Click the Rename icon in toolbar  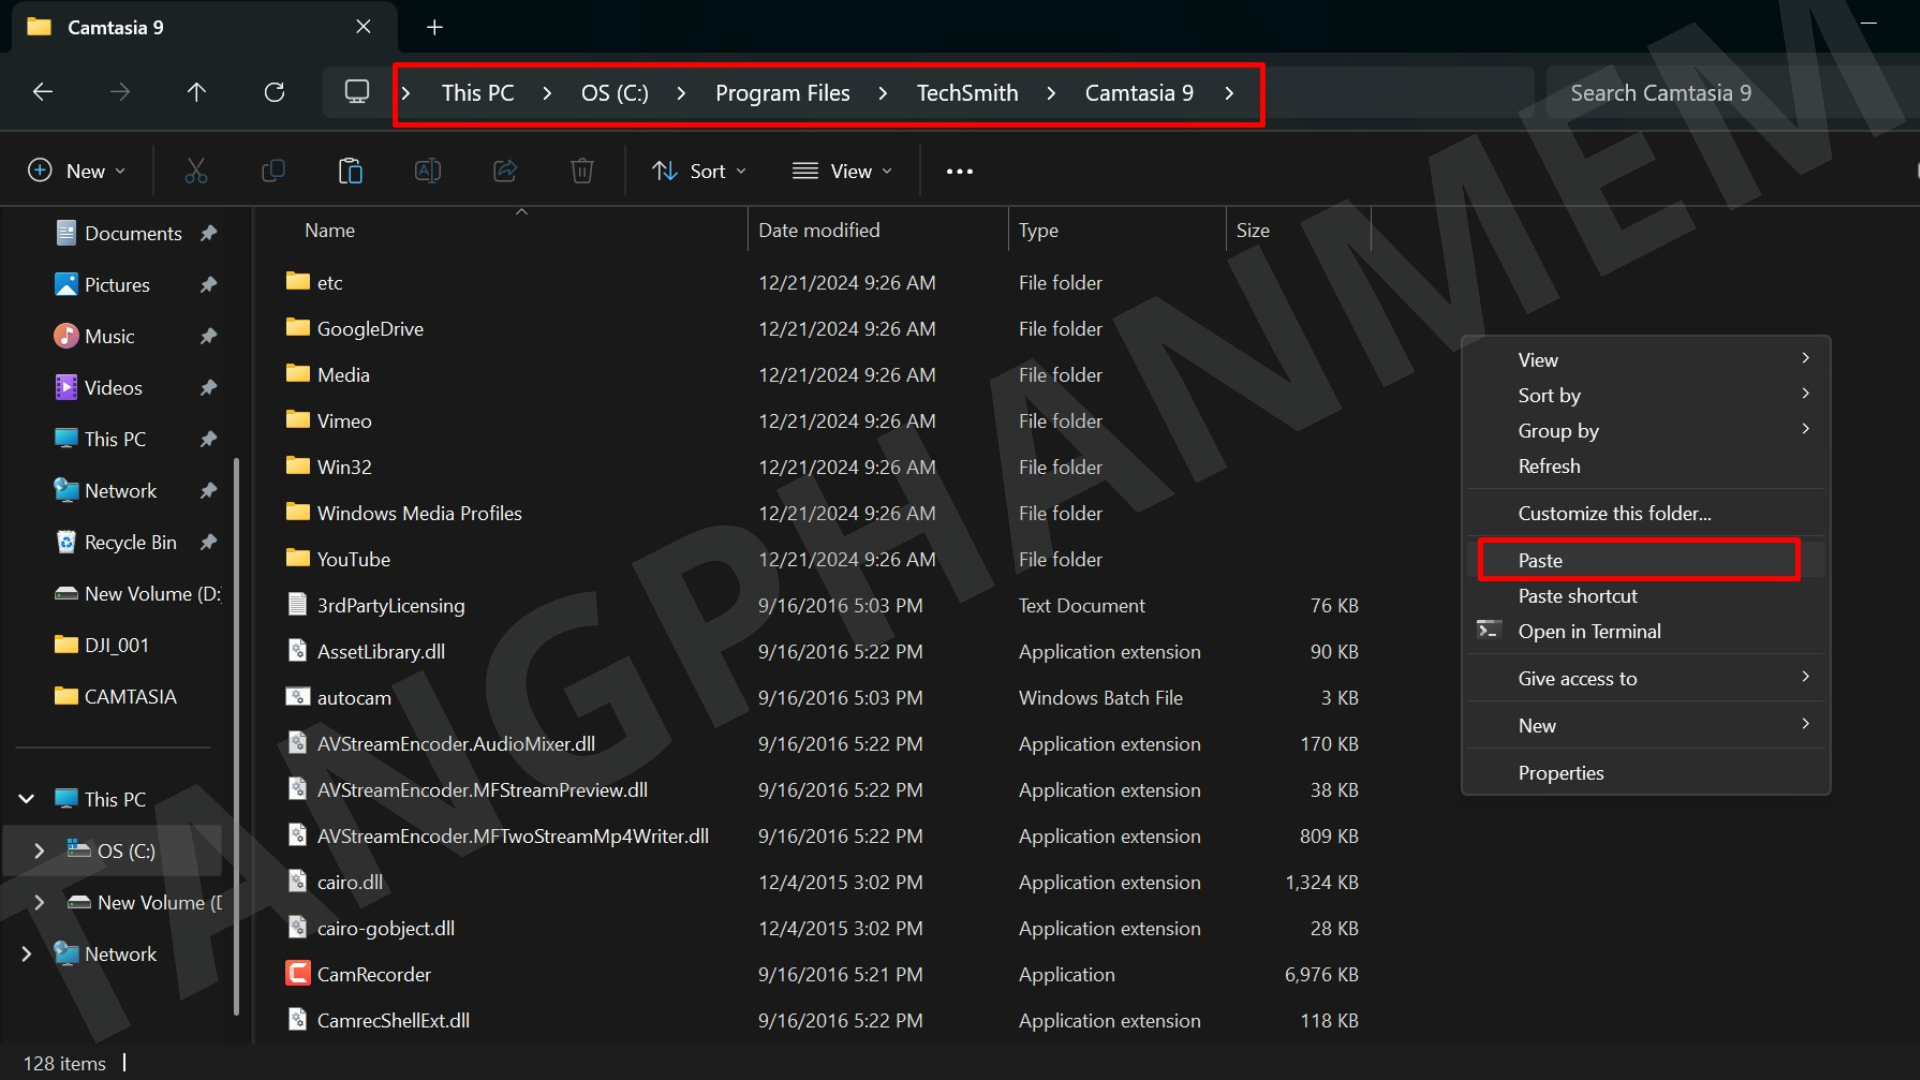(427, 171)
